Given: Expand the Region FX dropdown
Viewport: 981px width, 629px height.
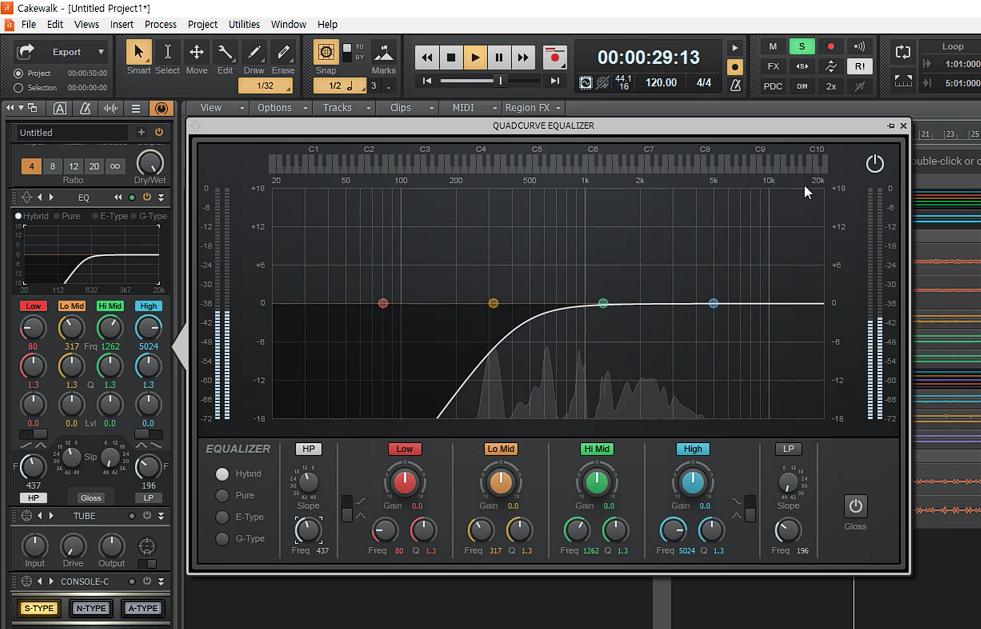Looking at the screenshot, I should pyautogui.click(x=532, y=108).
